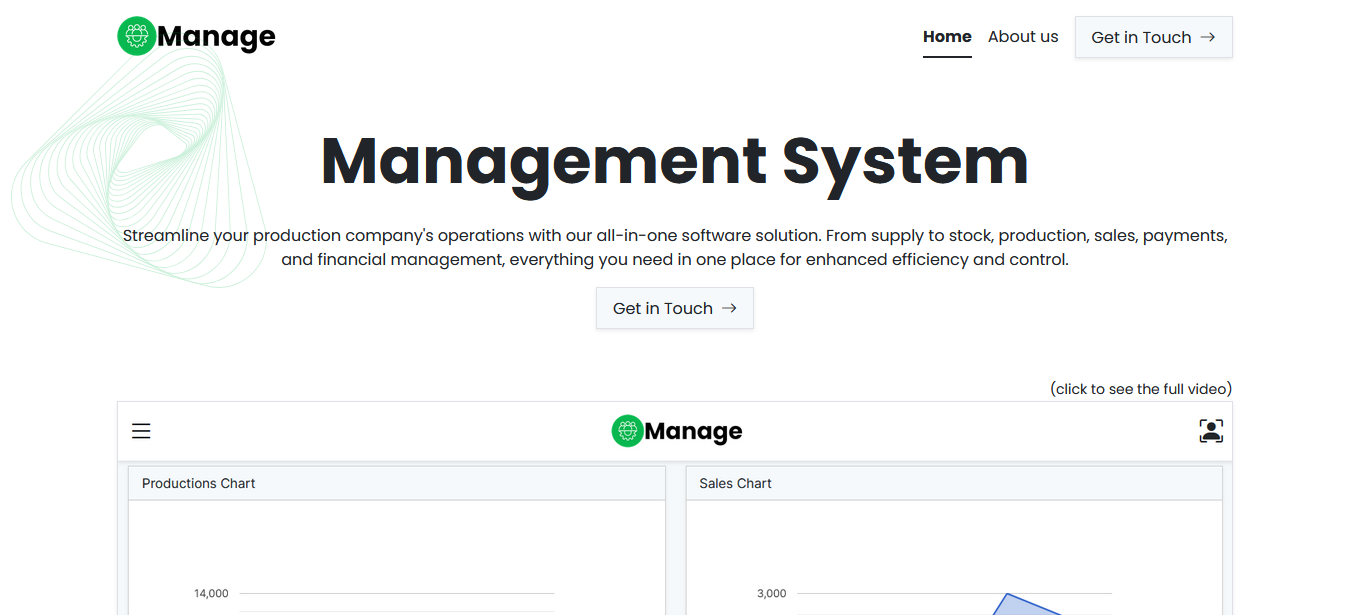Viewport: 1349px width, 615px height.
Task: Click the user profile icon in the dashboard preview
Action: (1211, 430)
